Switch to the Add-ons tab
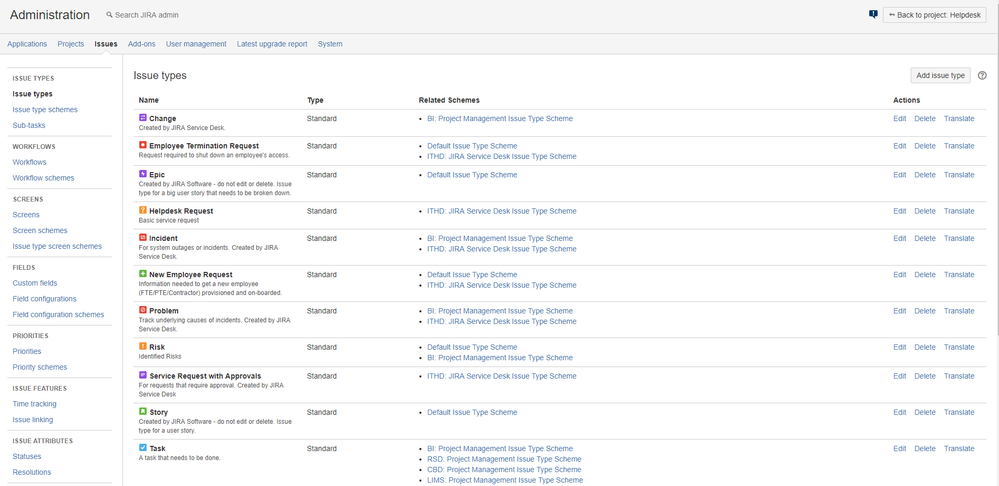 point(141,44)
